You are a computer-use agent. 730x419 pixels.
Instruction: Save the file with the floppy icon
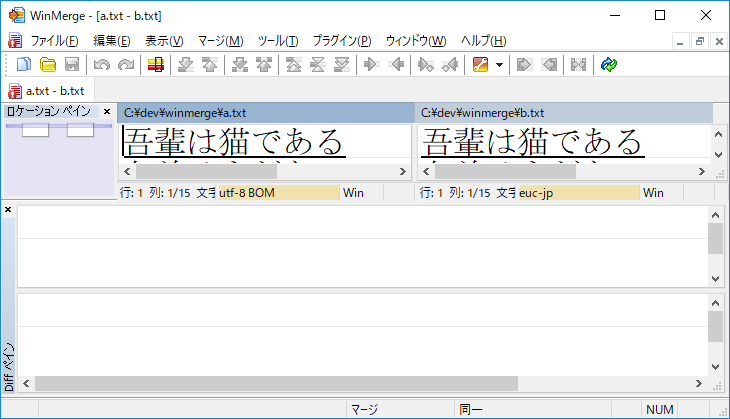(x=72, y=64)
